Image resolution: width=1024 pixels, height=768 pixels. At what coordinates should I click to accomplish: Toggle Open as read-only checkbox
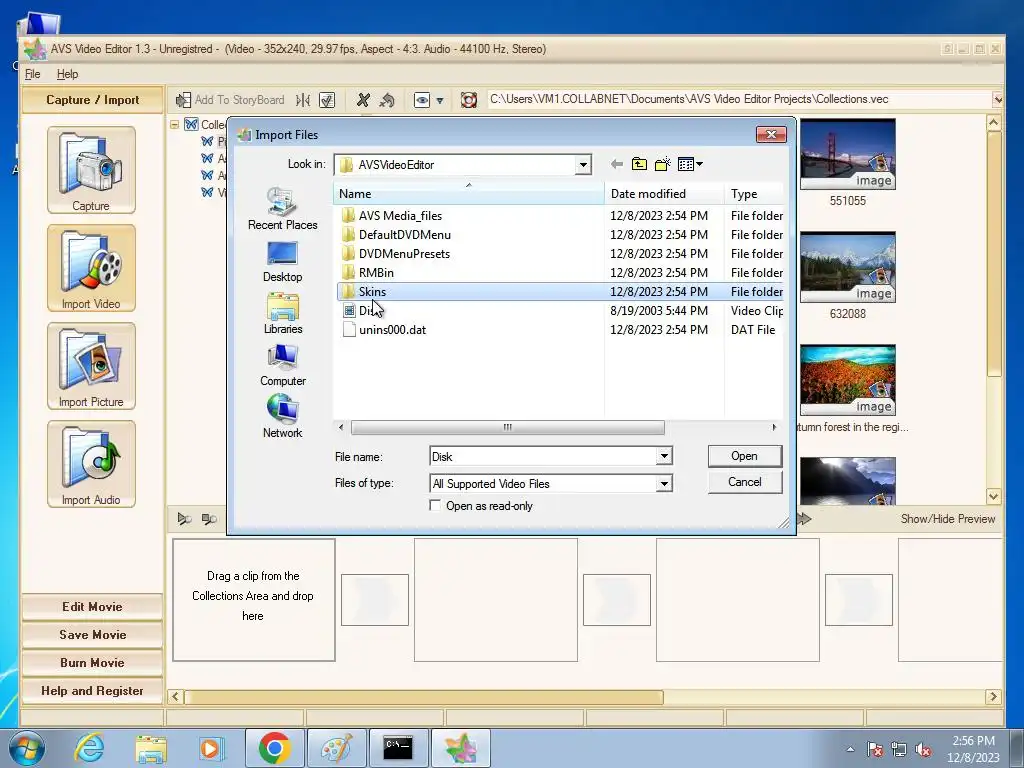pyautogui.click(x=435, y=505)
